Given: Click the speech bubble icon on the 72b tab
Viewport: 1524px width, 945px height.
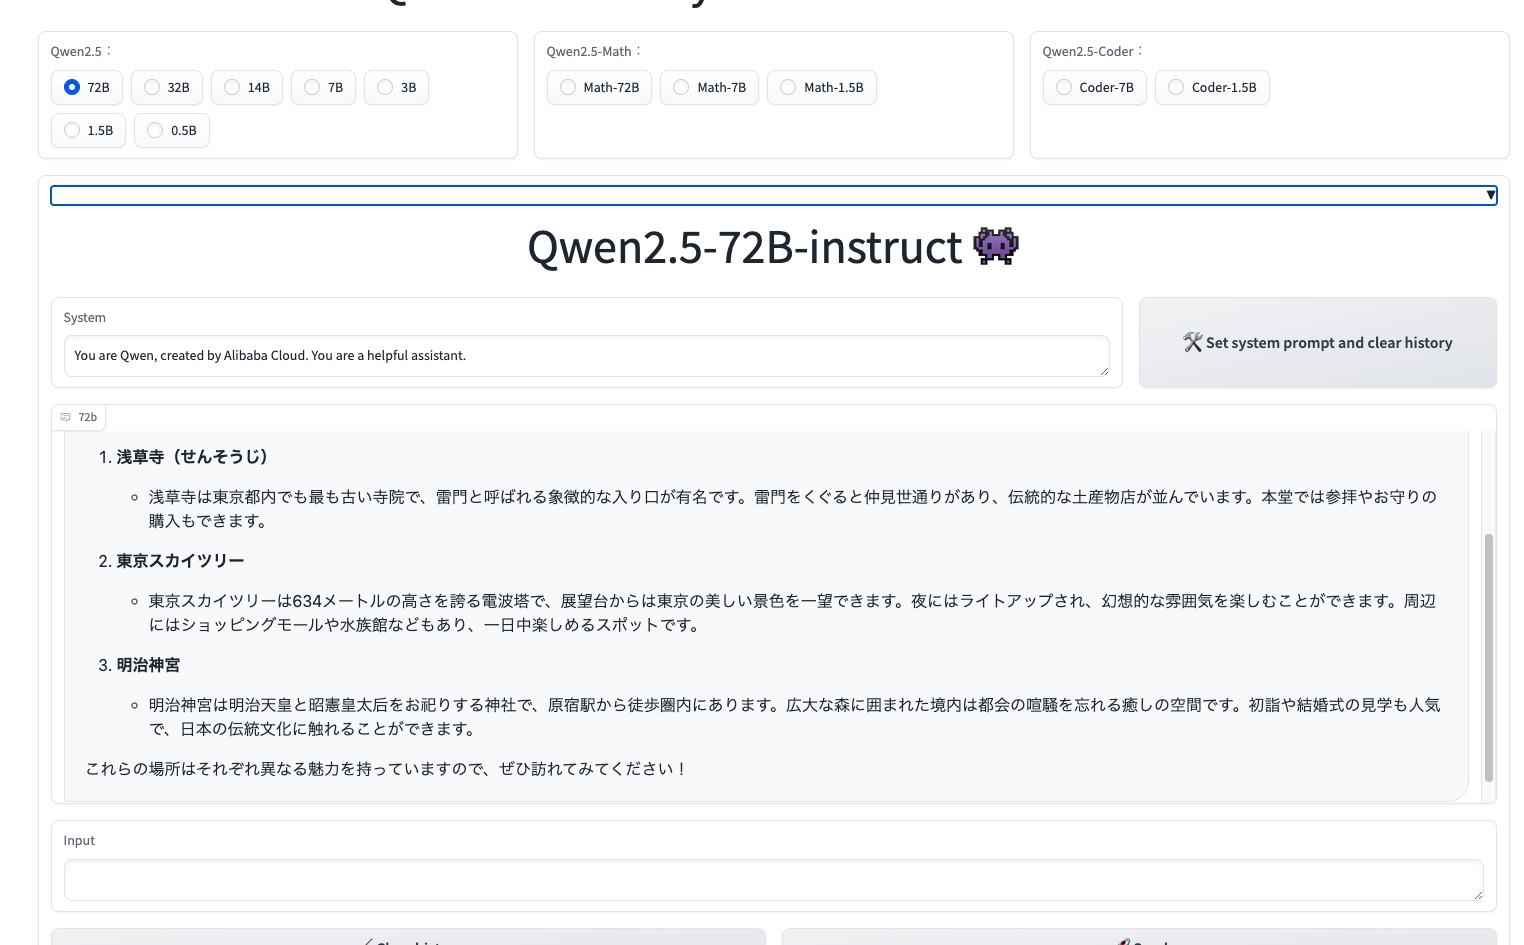Looking at the screenshot, I should (x=64, y=417).
